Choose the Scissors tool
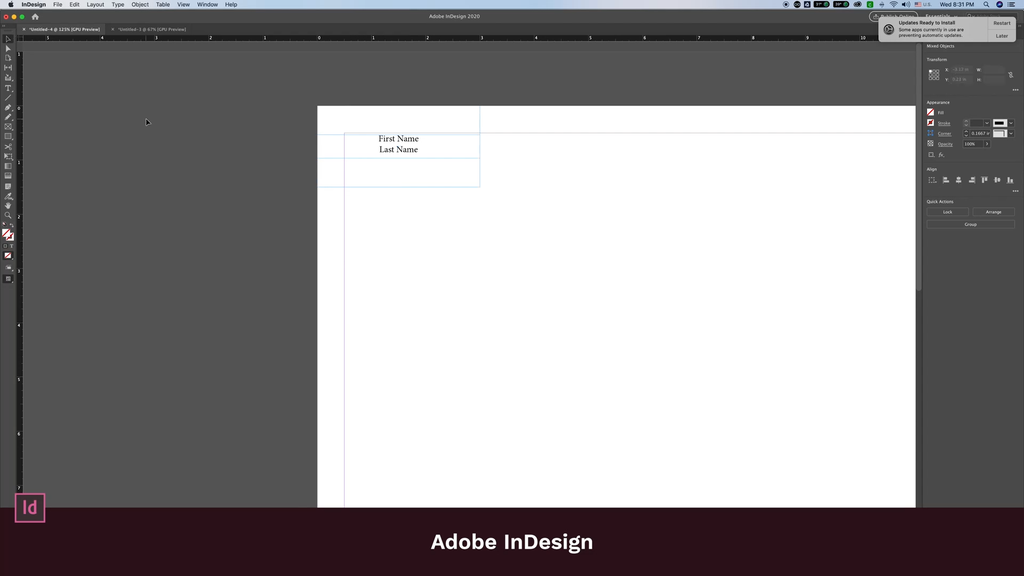 (8, 147)
